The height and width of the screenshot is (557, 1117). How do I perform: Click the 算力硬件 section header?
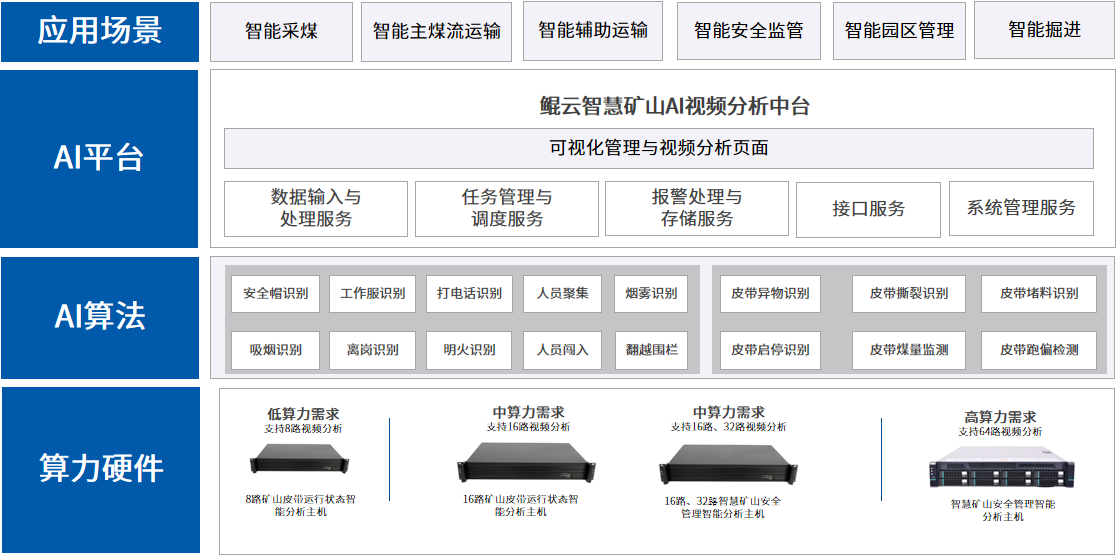coord(100,469)
